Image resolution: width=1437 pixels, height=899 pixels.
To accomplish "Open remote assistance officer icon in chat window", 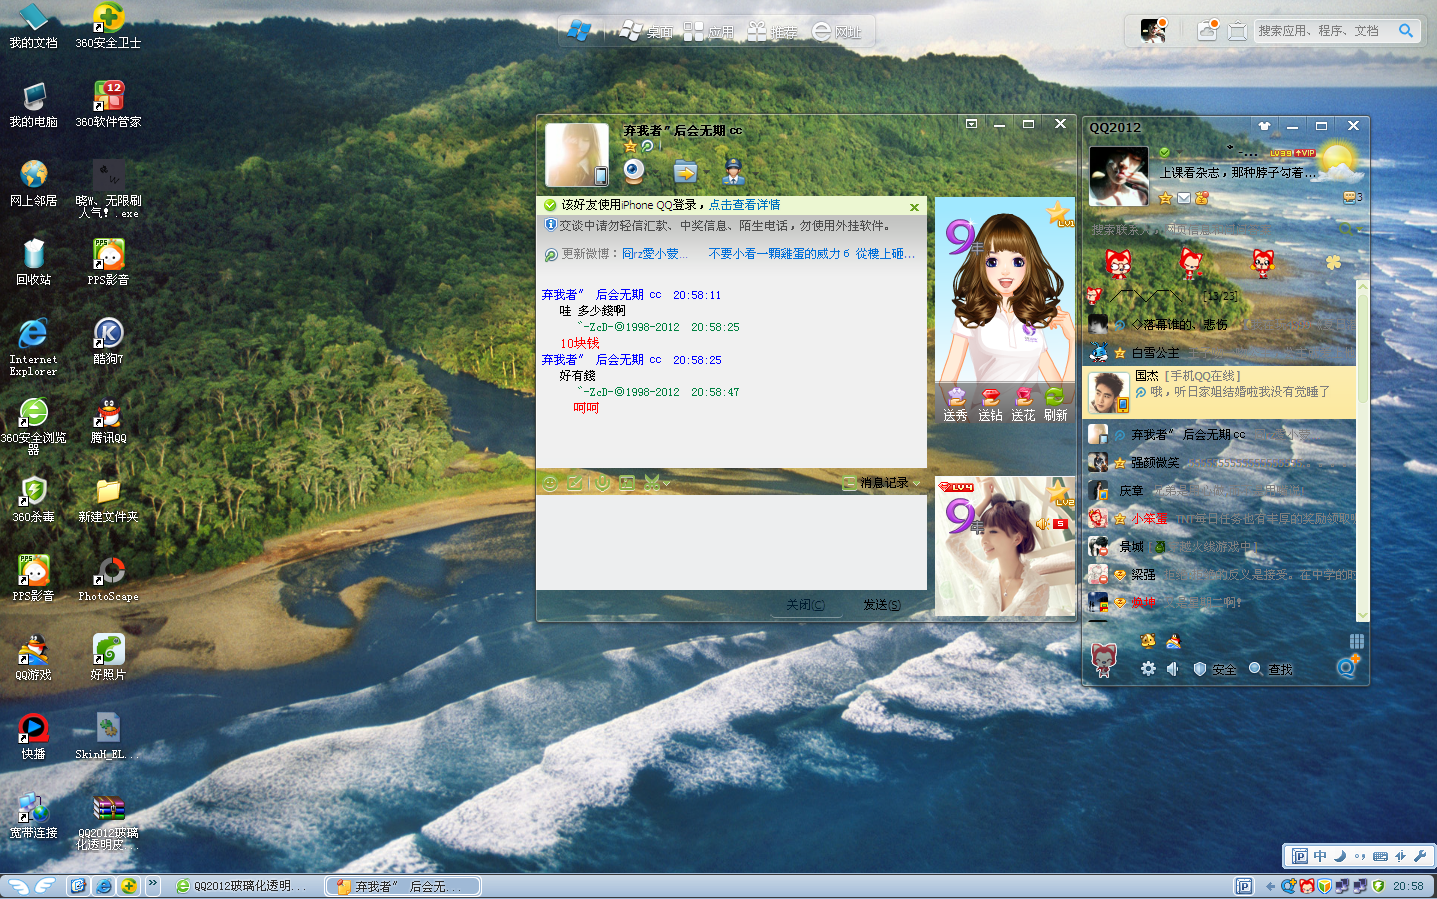I will point(734,171).
